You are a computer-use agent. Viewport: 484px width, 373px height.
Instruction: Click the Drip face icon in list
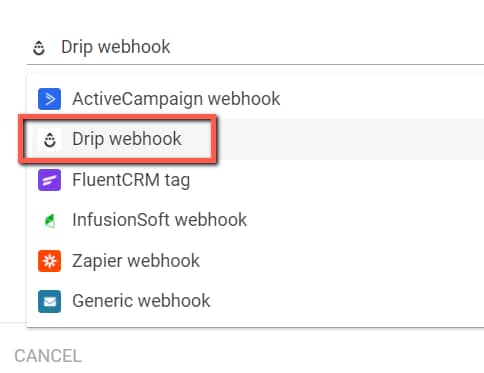pyautogui.click(x=50, y=139)
